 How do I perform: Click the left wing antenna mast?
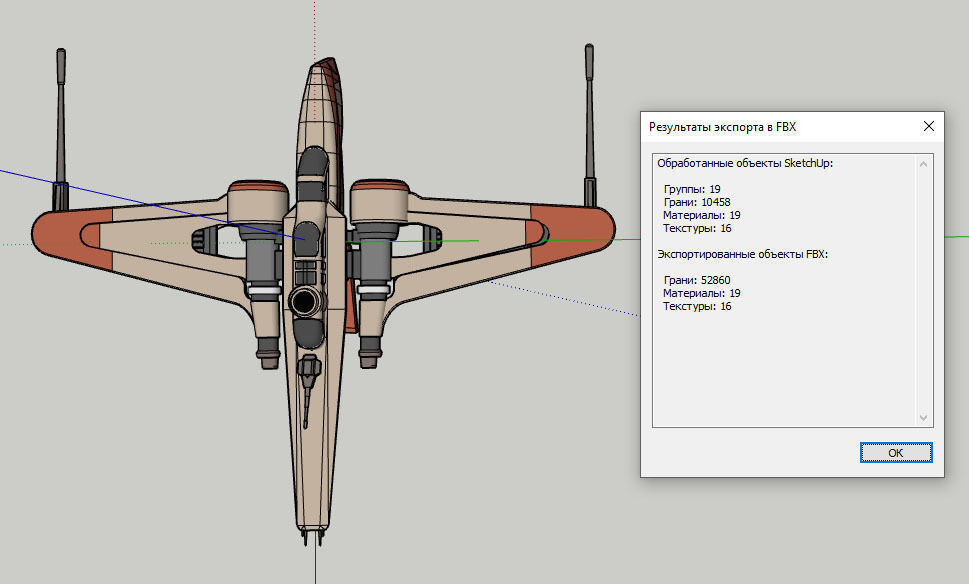click(61, 130)
